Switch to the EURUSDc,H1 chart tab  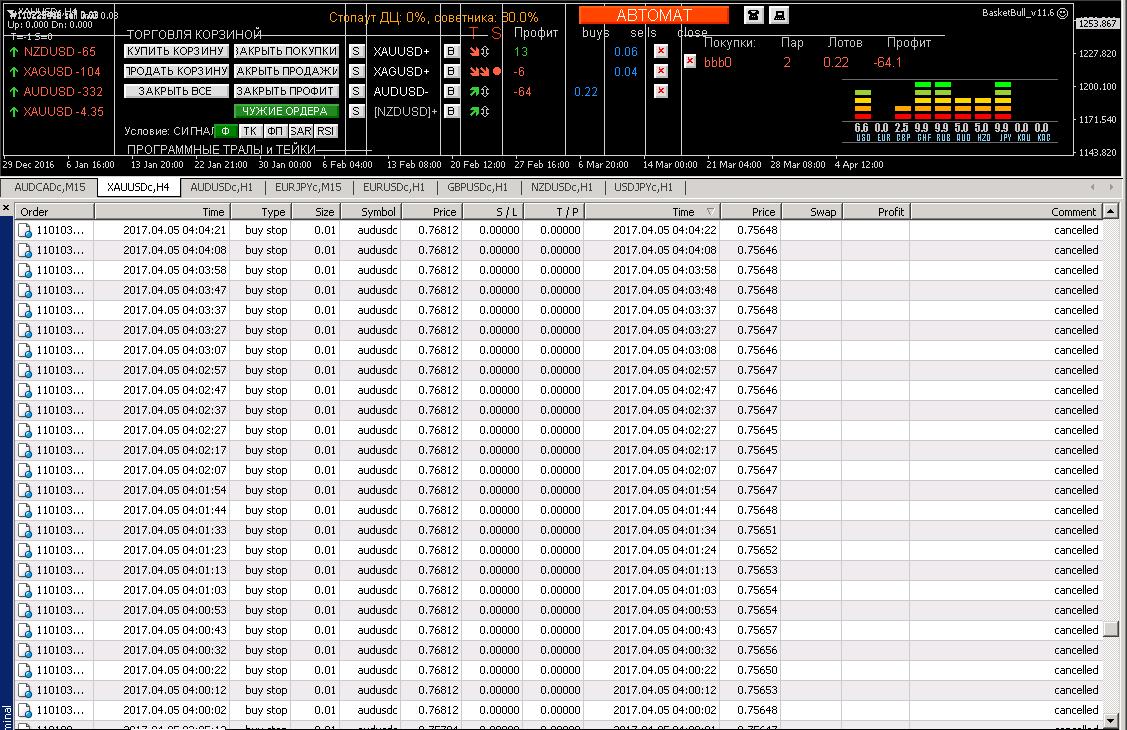tap(394, 187)
